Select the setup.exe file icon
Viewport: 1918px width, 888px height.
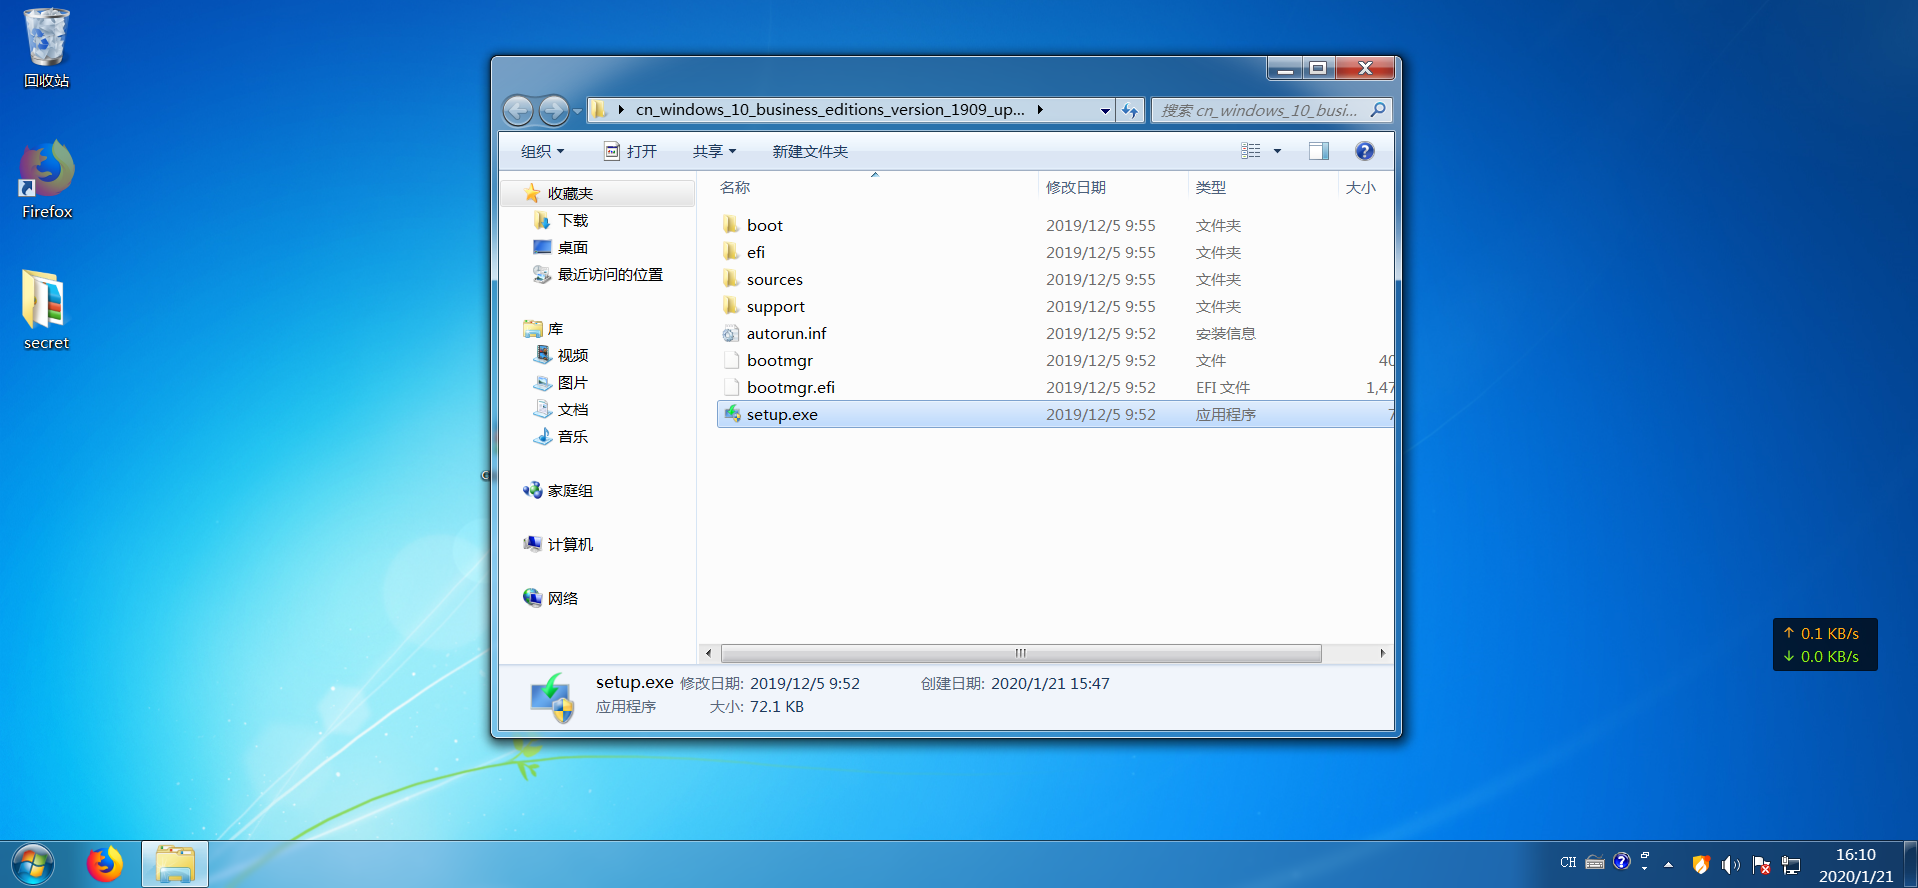pos(732,414)
